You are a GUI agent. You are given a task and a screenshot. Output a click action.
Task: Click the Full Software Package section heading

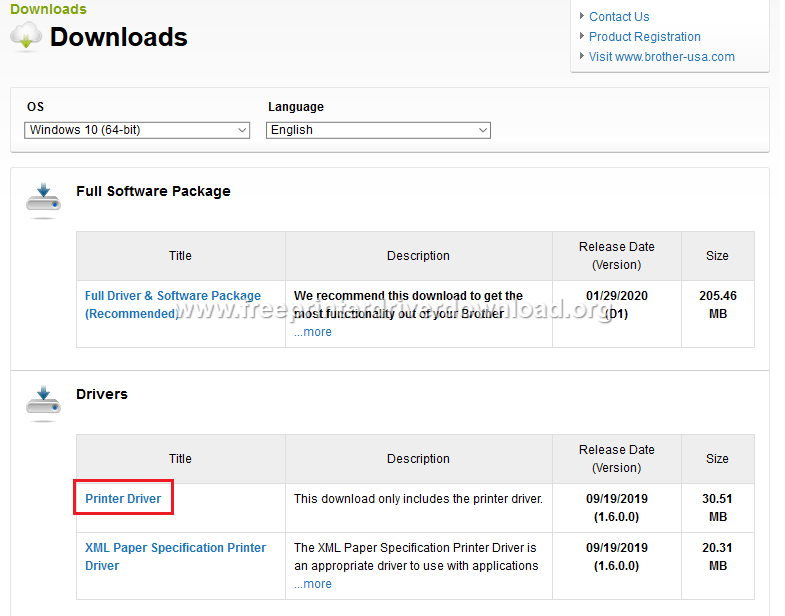[153, 191]
